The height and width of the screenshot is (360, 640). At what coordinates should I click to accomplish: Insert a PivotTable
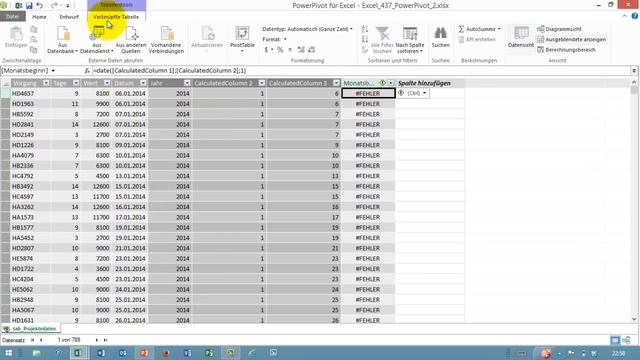coord(242,40)
